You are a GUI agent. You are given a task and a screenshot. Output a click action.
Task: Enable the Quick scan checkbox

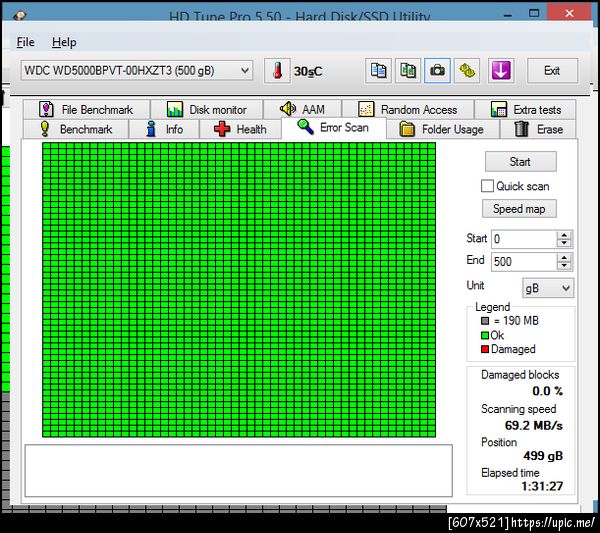[487, 186]
